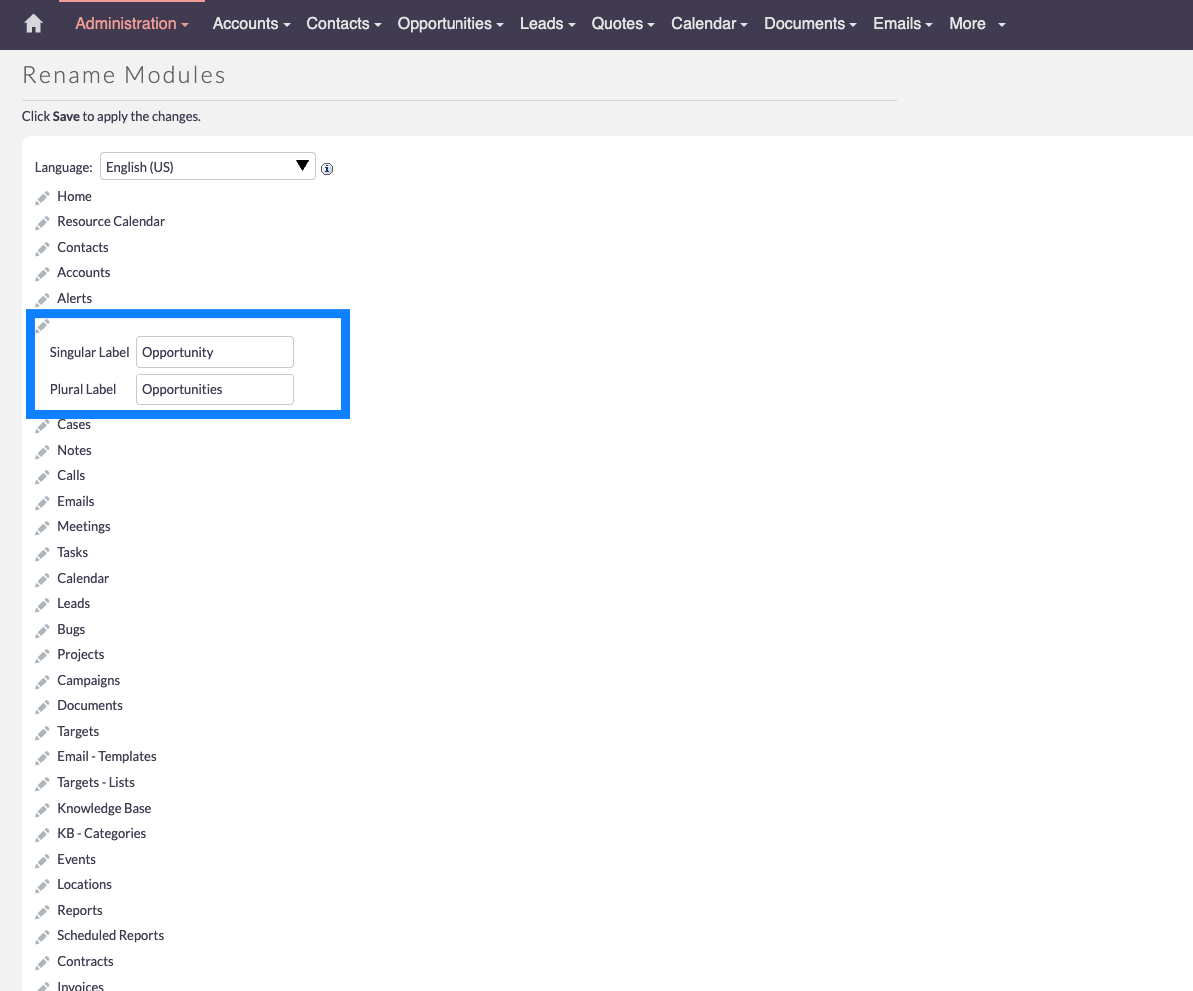Open the Language dropdown selector
The width and height of the screenshot is (1193, 991).
pyautogui.click(x=208, y=167)
